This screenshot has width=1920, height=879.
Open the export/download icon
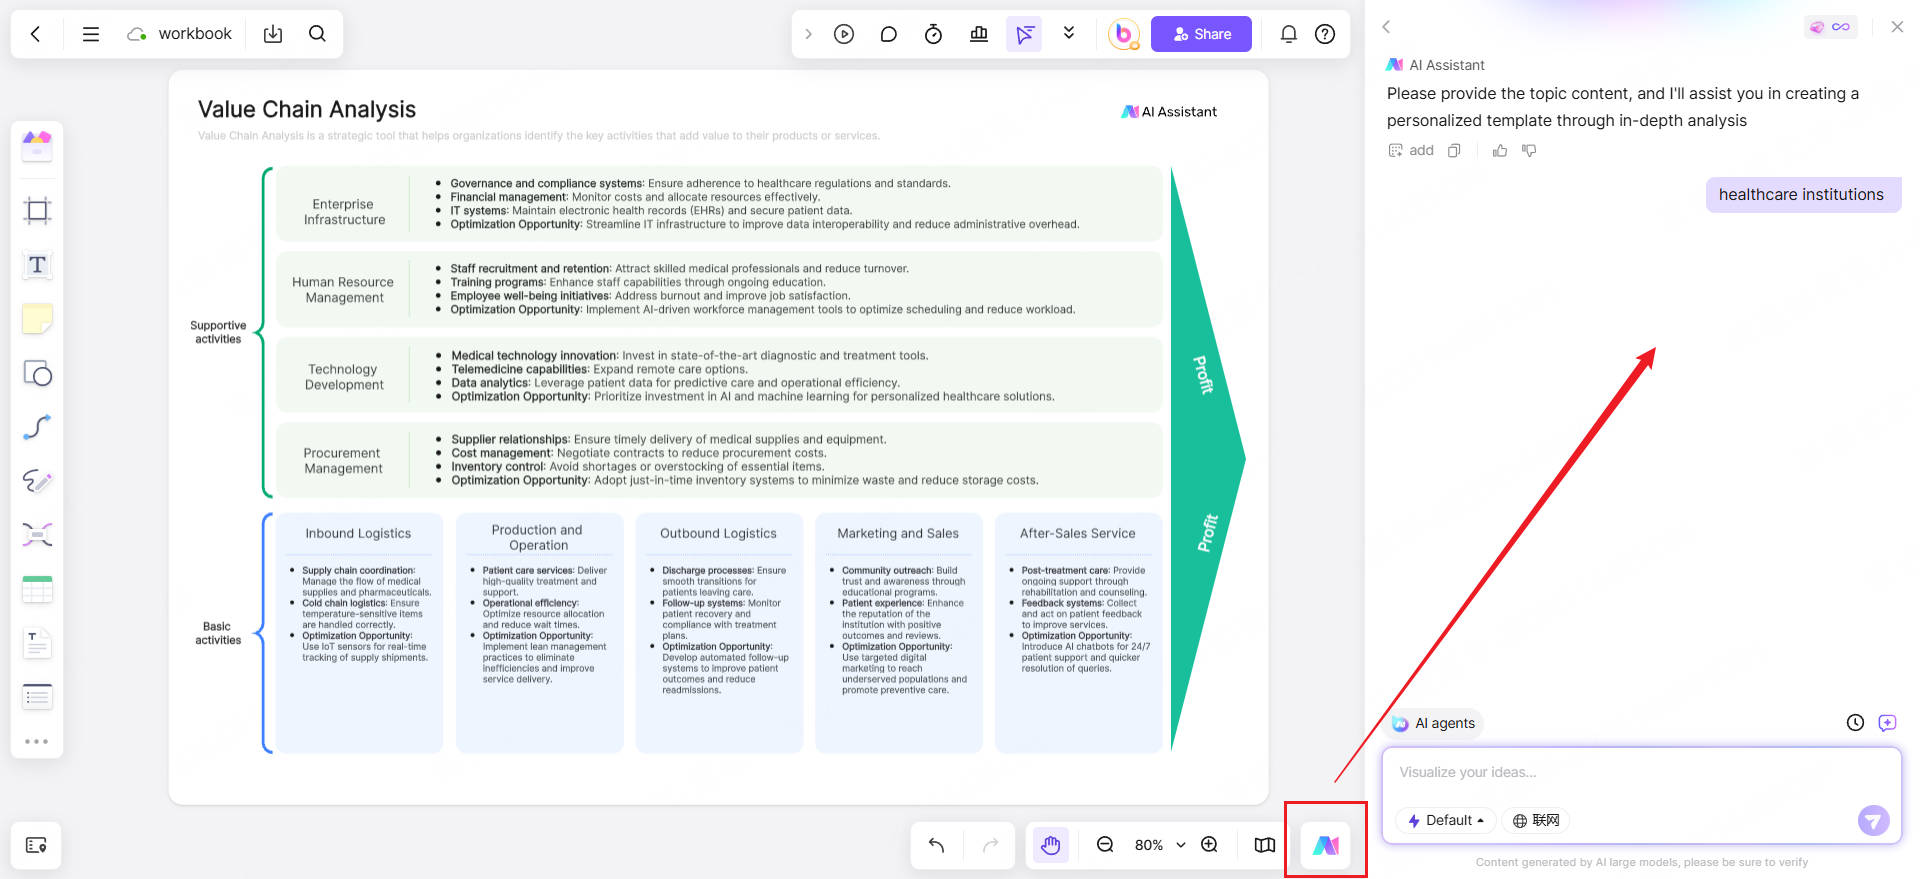(x=273, y=34)
